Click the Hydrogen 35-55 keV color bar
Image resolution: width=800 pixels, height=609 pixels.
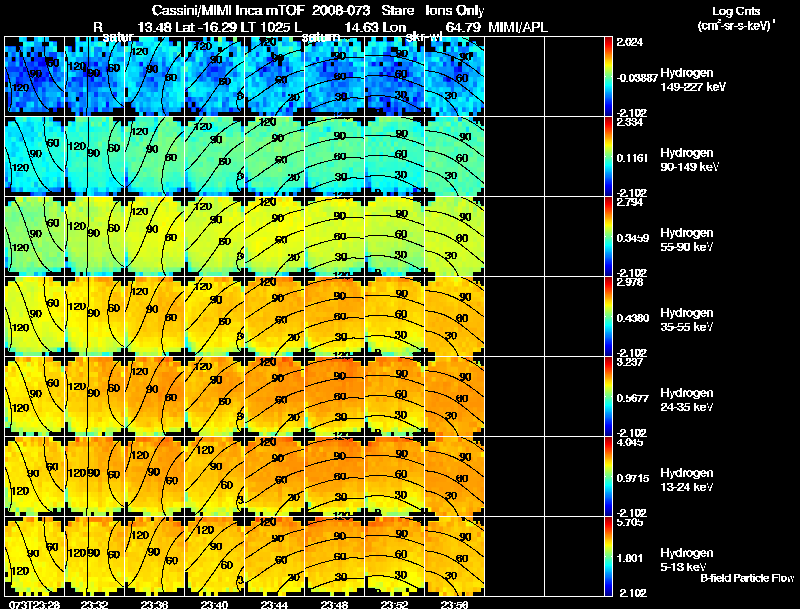click(x=608, y=317)
